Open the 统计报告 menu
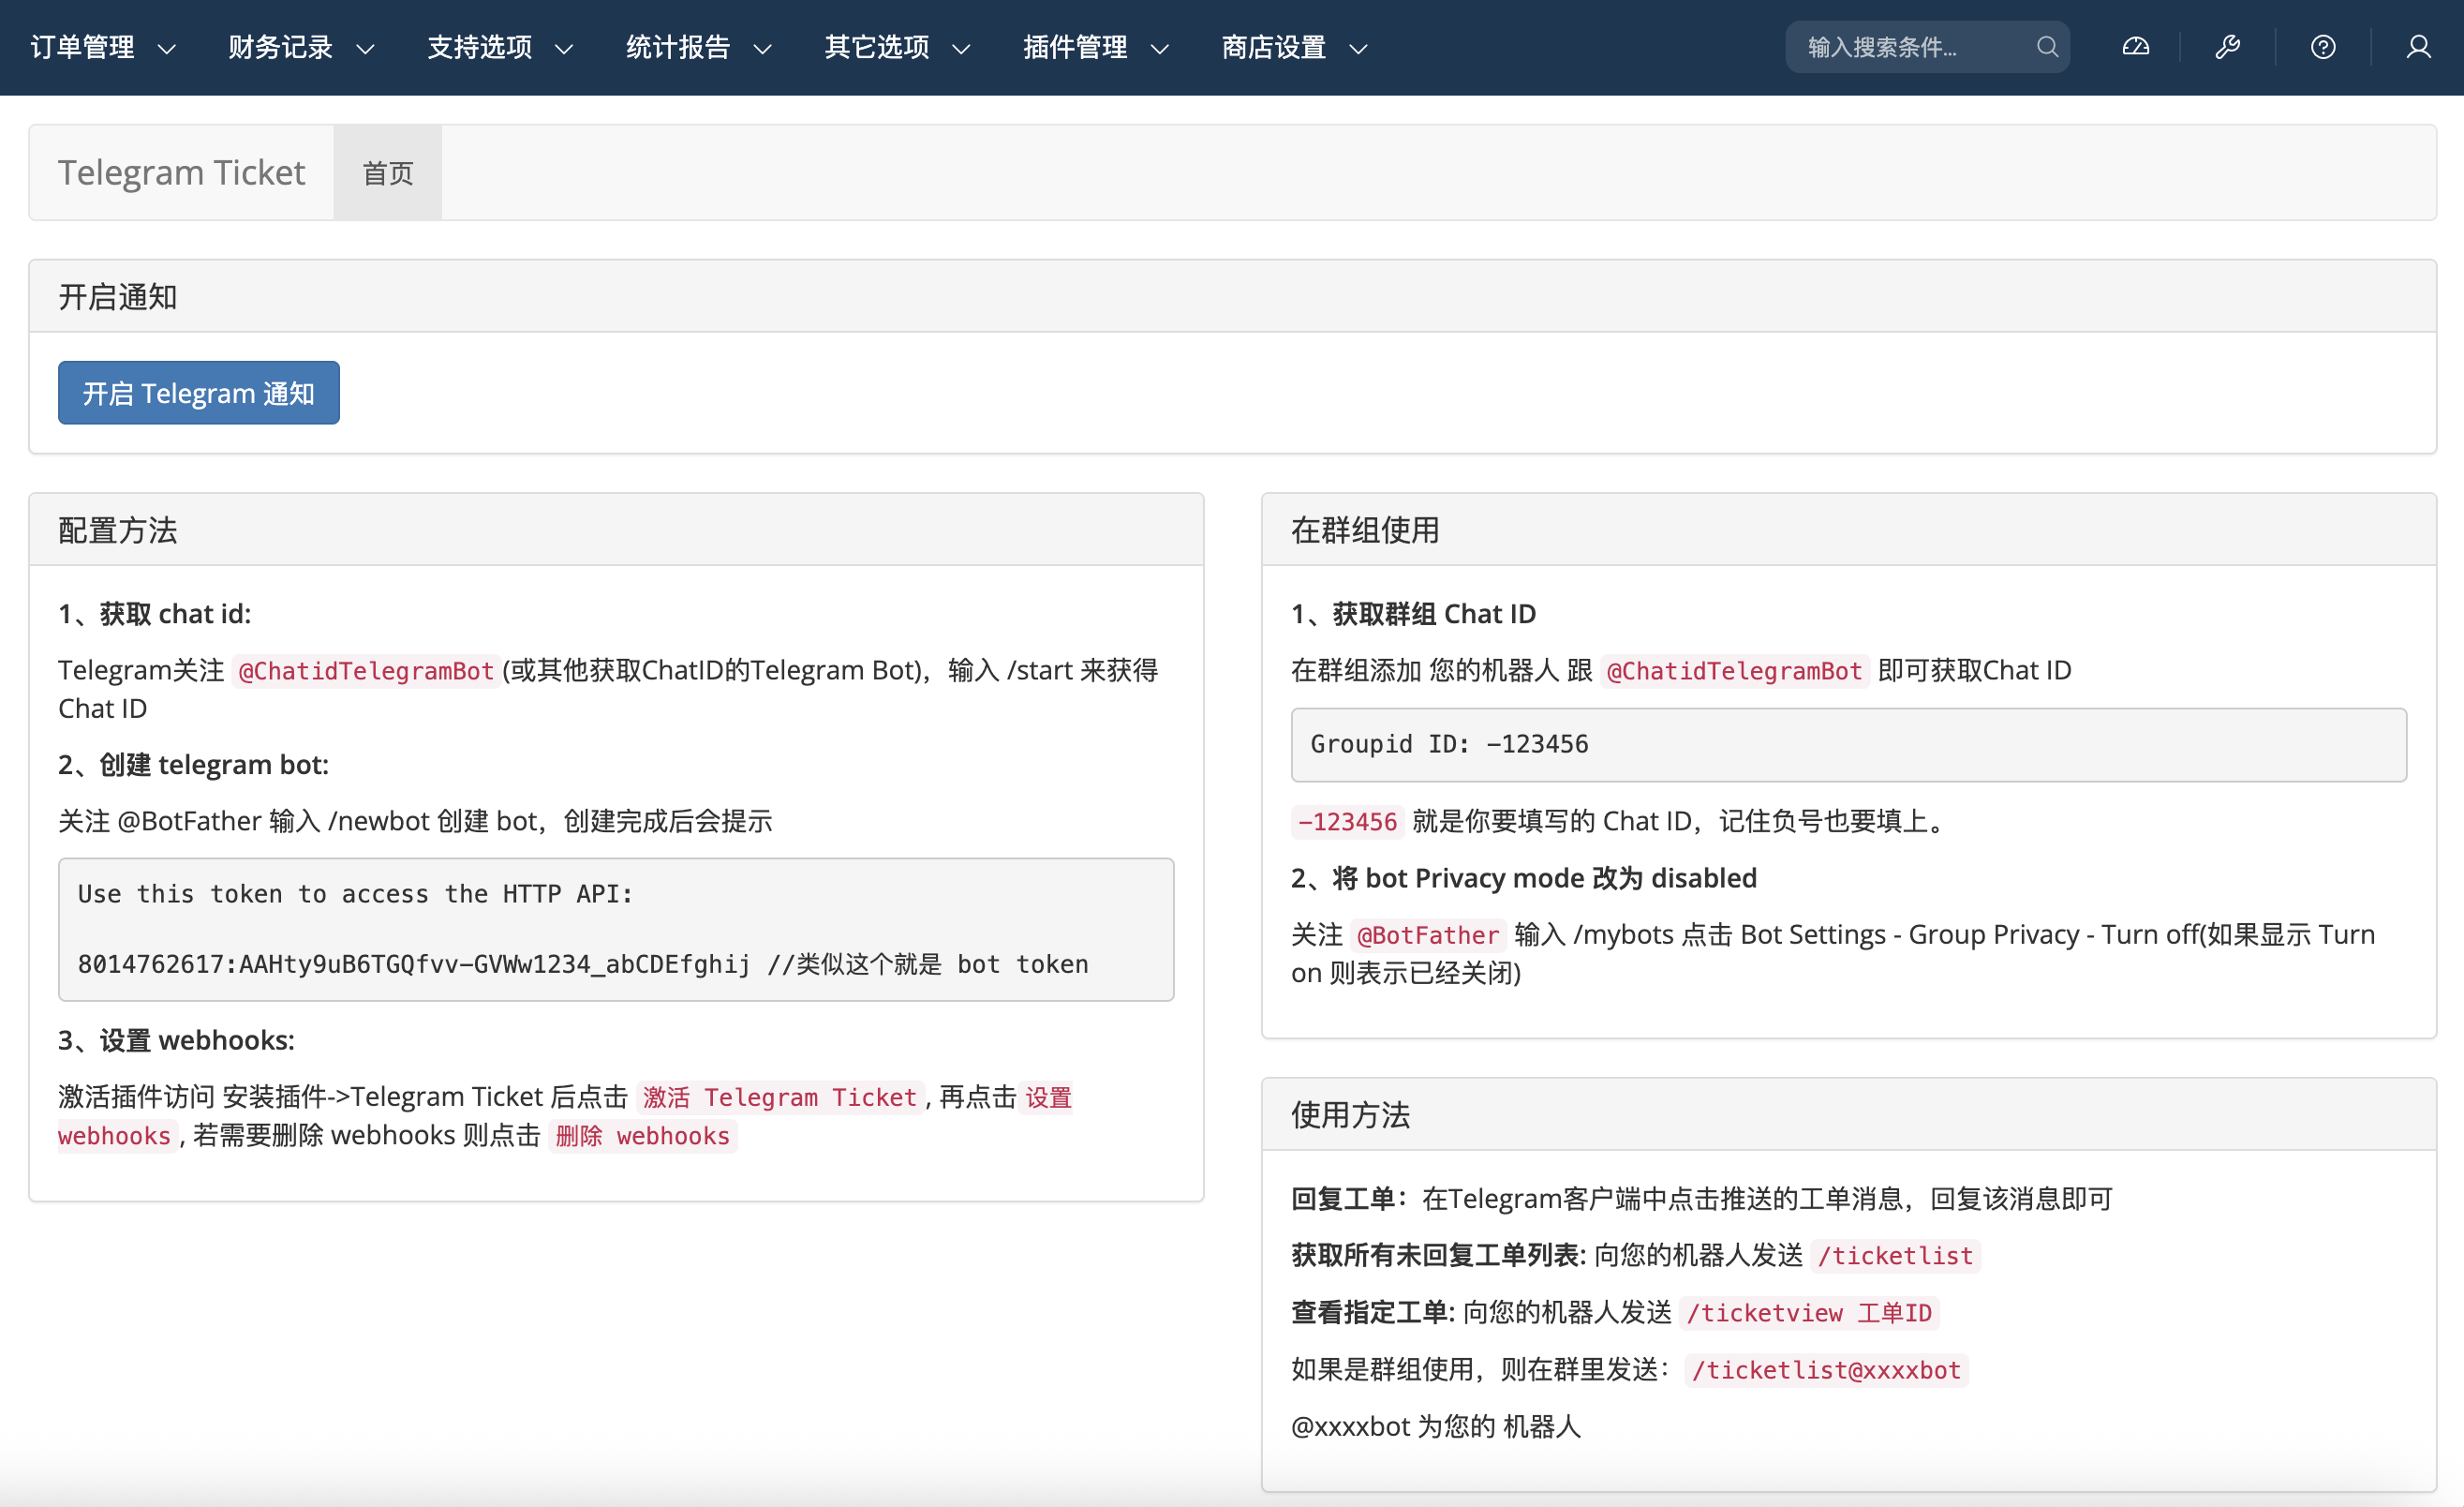This screenshot has height=1507, width=2464. click(x=697, y=46)
